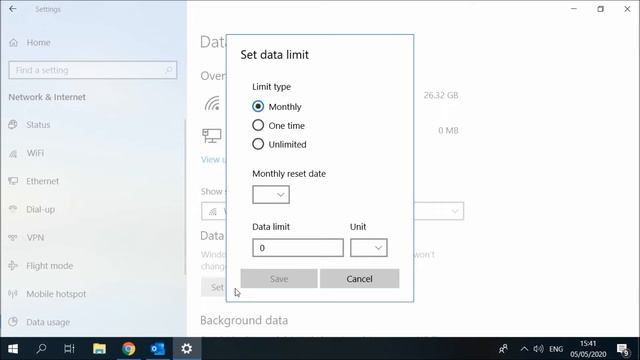Screen dimensions: 640x360
Task: Open the taskbar clock showing 15:41
Action: pos(588,349)
